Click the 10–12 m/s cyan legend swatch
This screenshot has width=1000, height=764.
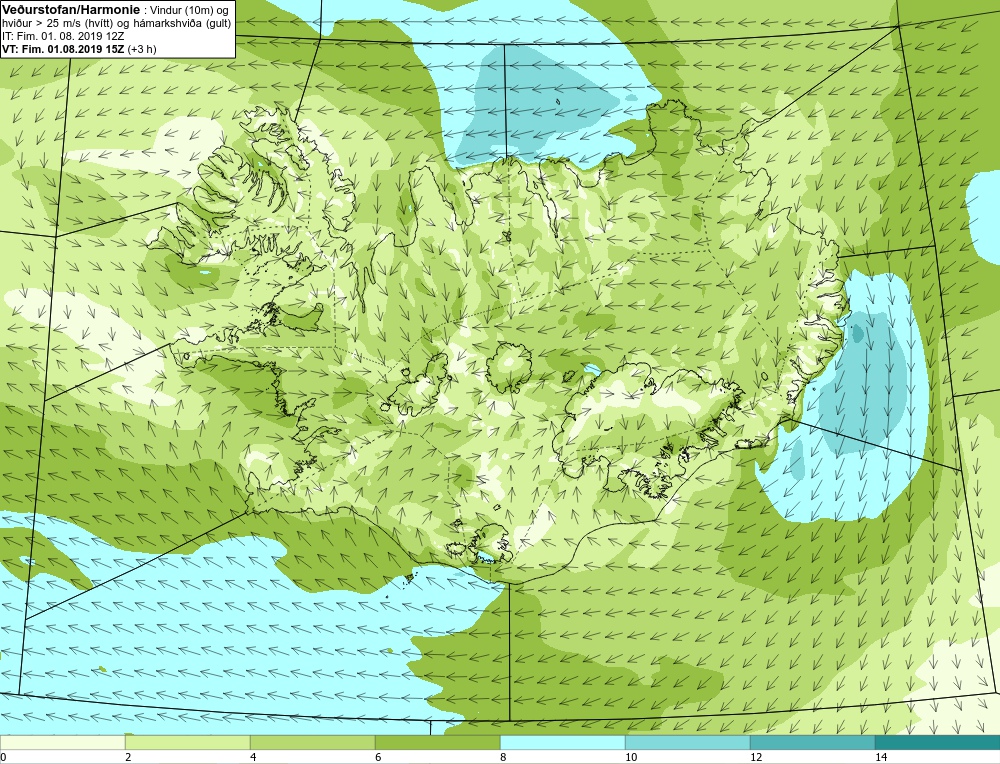click(688, 742)
